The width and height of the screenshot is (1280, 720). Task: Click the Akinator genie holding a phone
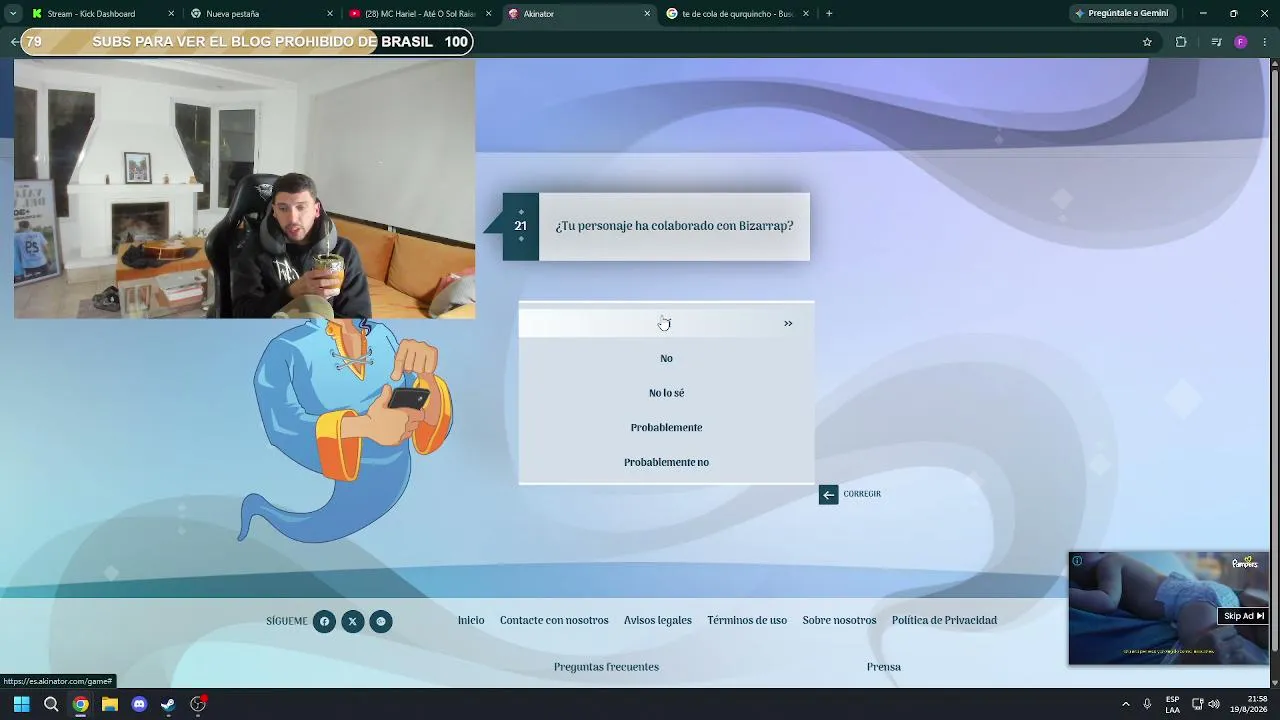tap(346, 430)
